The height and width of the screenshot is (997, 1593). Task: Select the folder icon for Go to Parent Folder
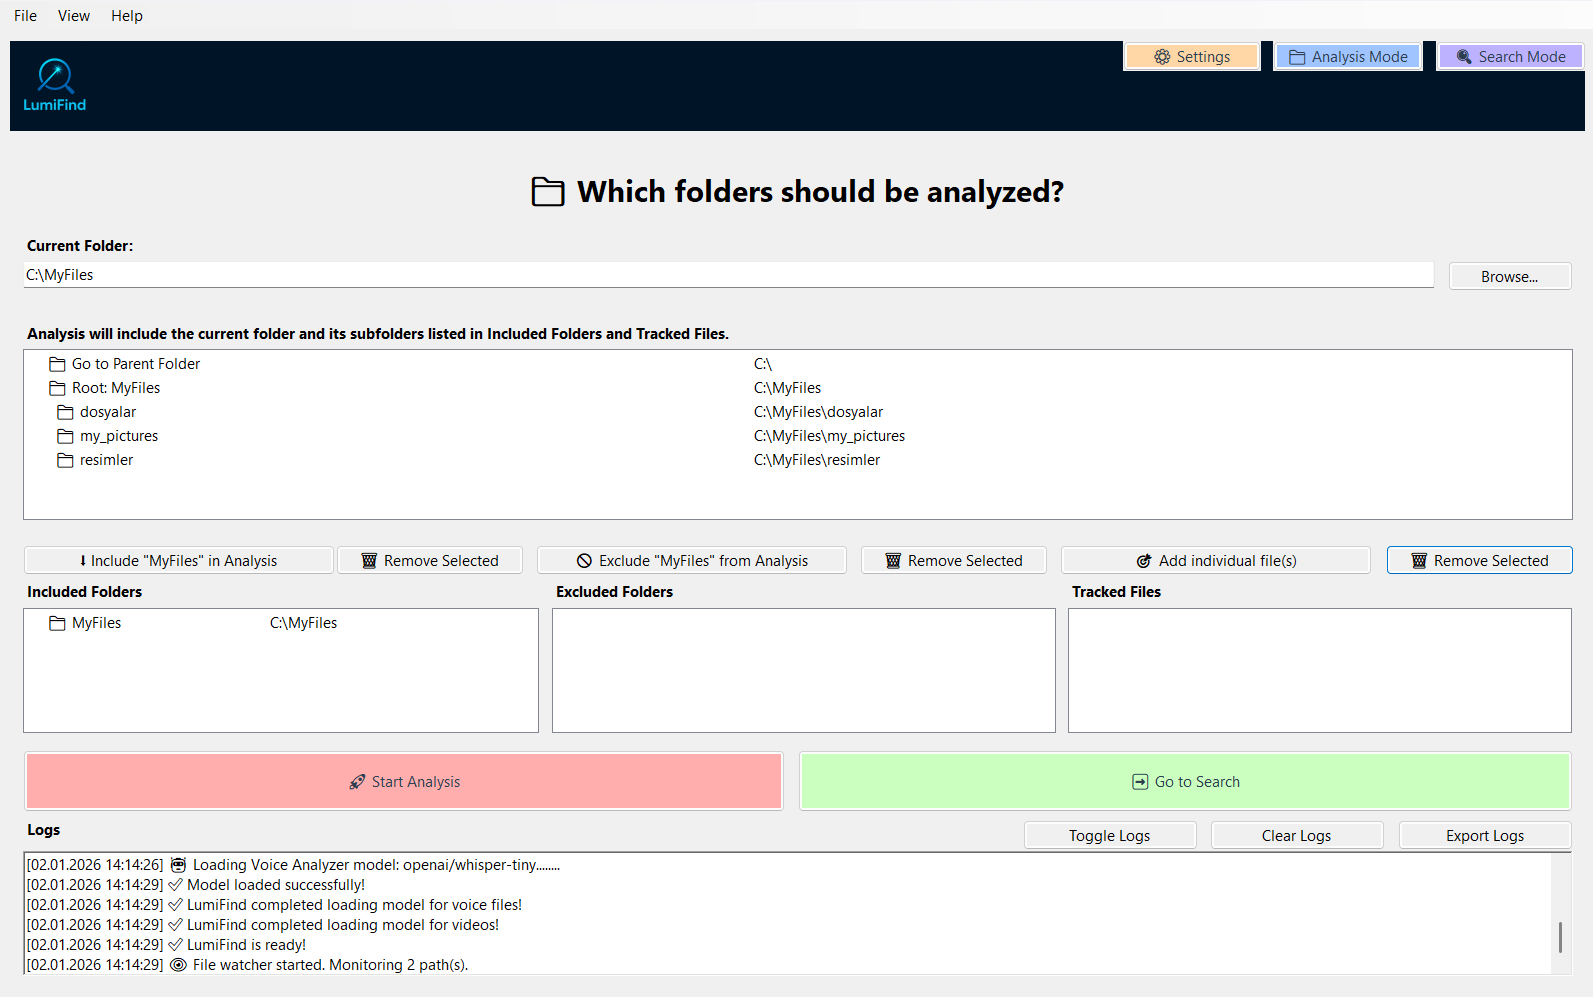click(58, 364)
